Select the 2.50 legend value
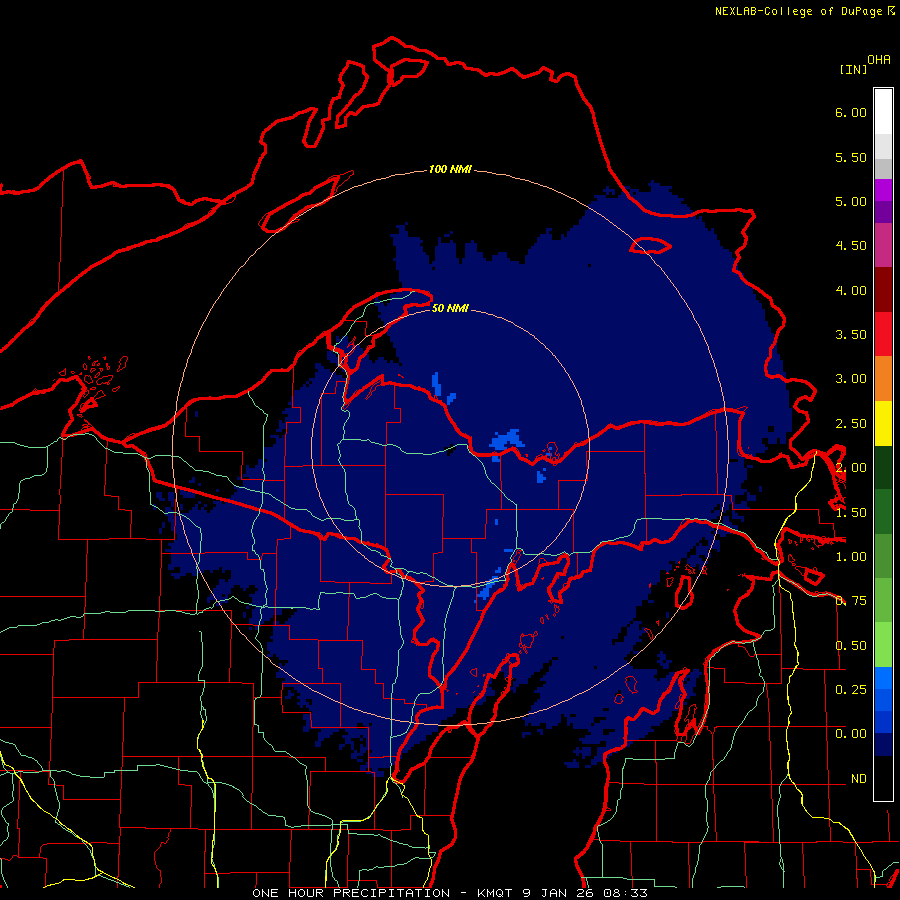This screenshot has height=900, width=900. coord(851,424)
